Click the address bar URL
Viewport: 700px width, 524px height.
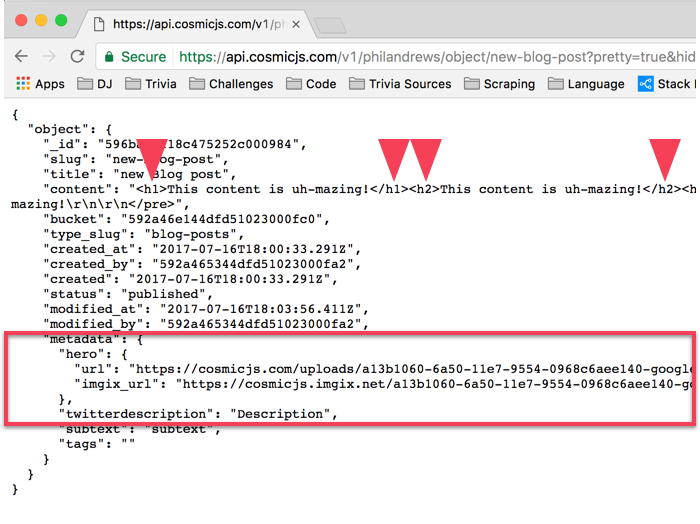[x=437, y=57]
